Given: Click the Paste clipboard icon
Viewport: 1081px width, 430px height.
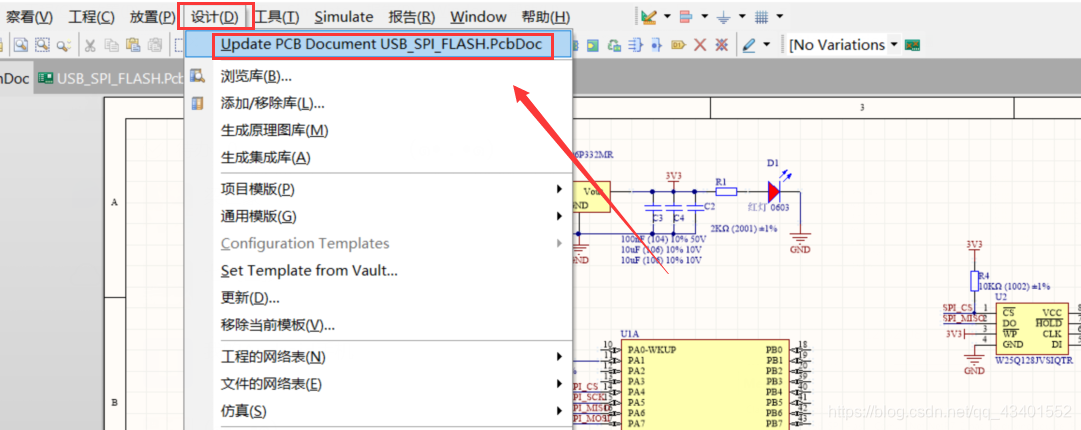Looking at the screenshot, I should point(133,45).
